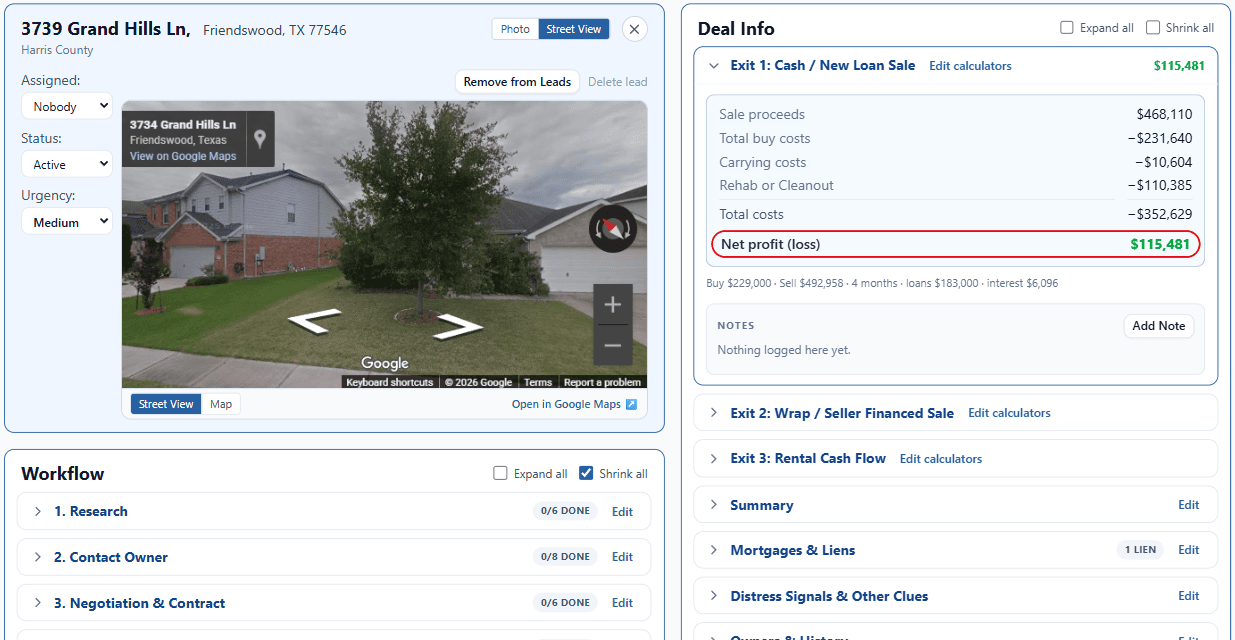Screen dimensions: 1235x640
Task: Expand the Mortgages & Liens section
Action: 713,550
